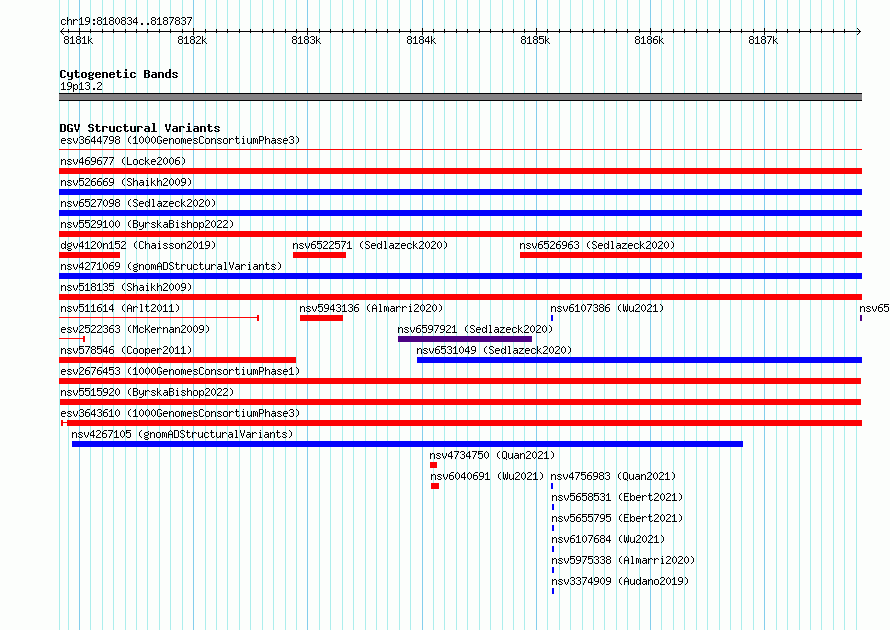The image size is (890, 630).
Task: Click the chr19:8180834..8187837 coordinates text
Action: point(126,22)
